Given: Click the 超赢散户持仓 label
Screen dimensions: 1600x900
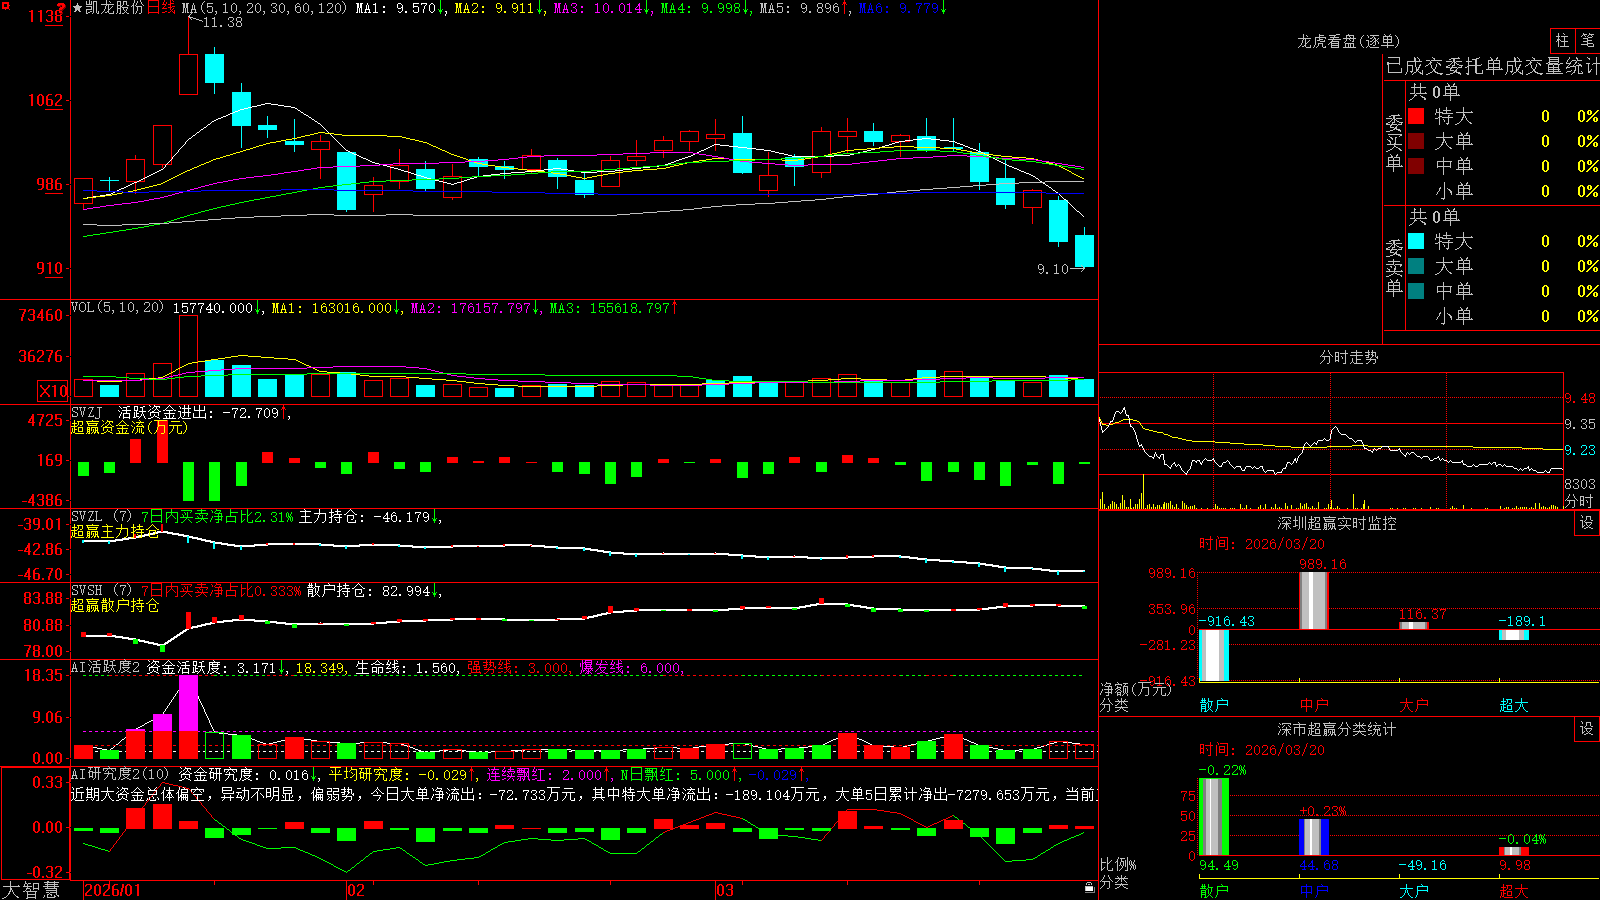Looking at the screenshot, I should (x=115, y=605).
